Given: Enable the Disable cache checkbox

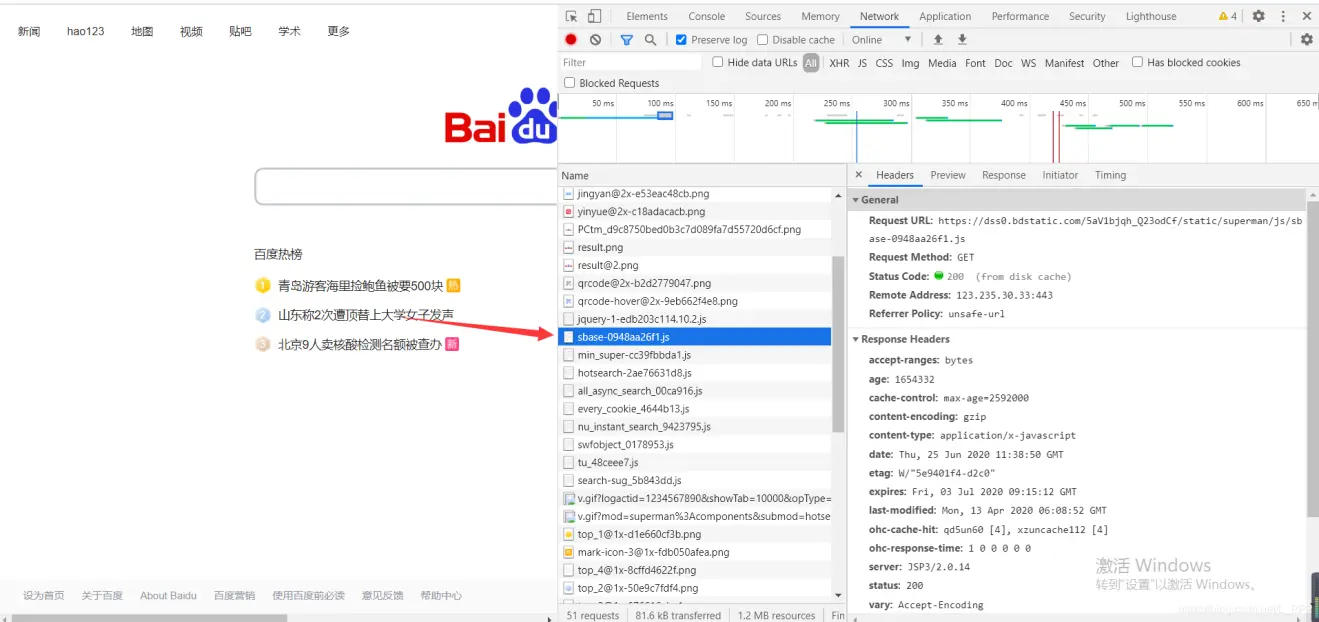Looking at the screenshot, I should 763,40.
